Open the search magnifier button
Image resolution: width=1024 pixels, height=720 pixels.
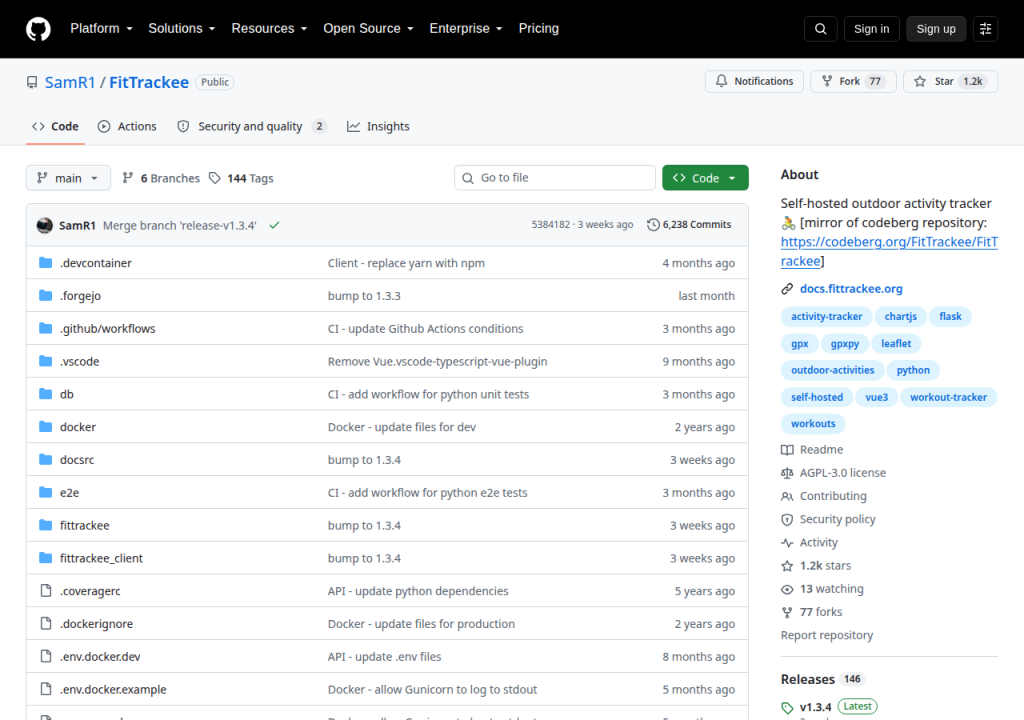[821, 29]
